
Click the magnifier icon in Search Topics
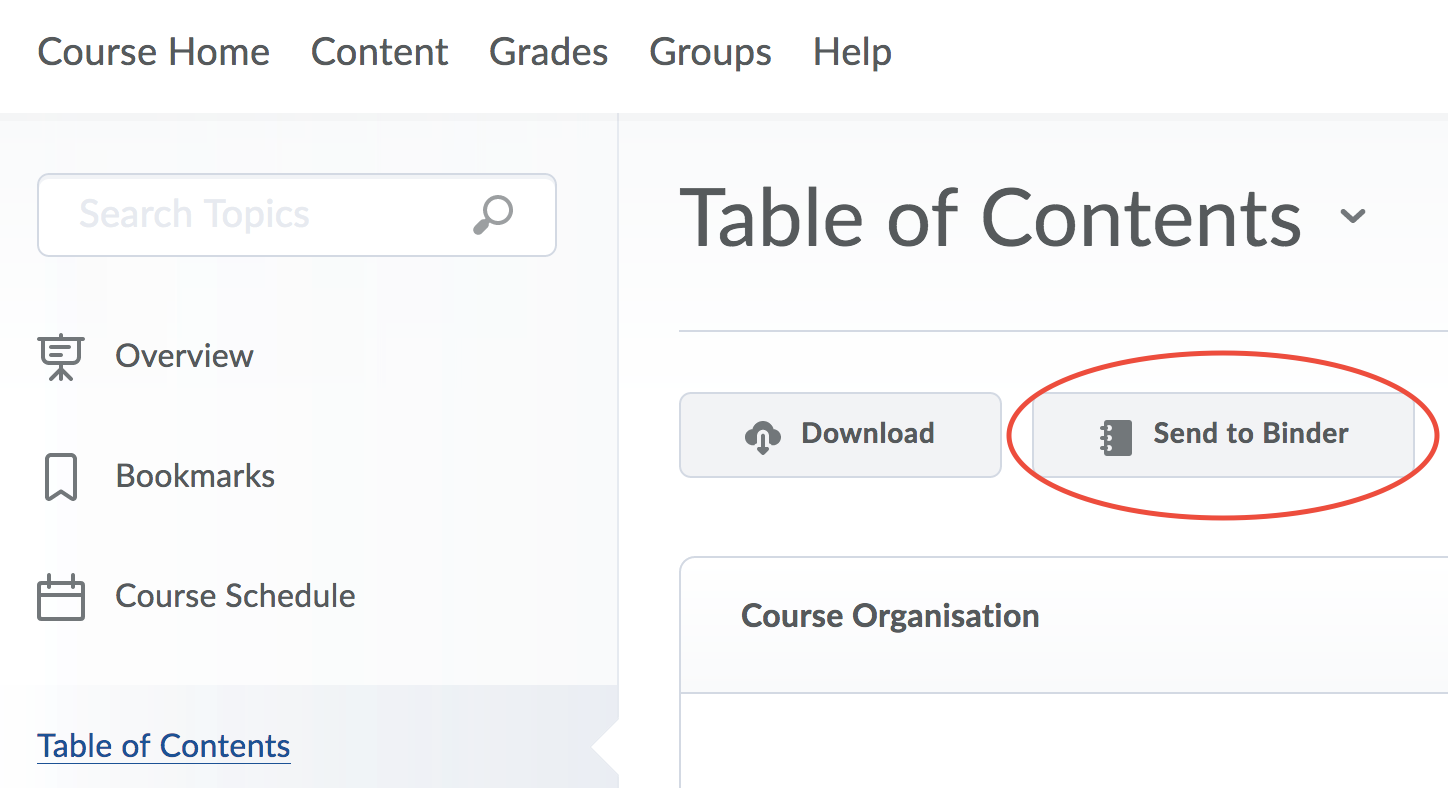tap(493, 214)
